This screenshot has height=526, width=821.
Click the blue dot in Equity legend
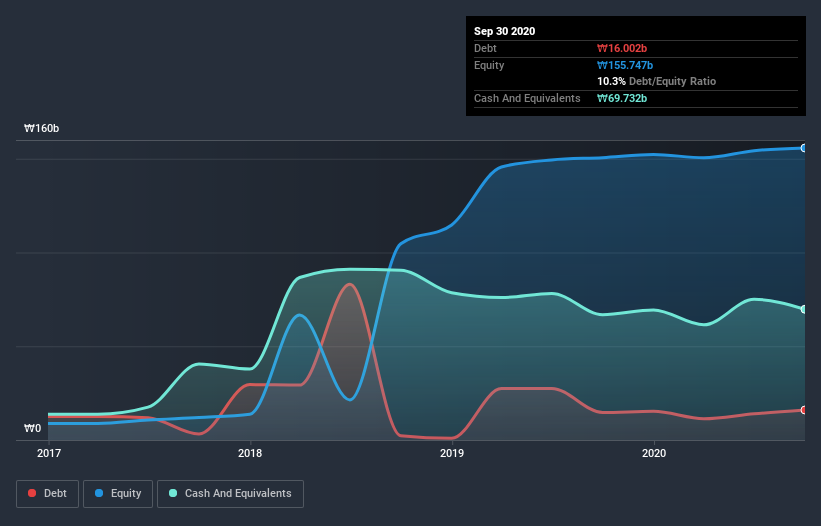tap(99, 493)
